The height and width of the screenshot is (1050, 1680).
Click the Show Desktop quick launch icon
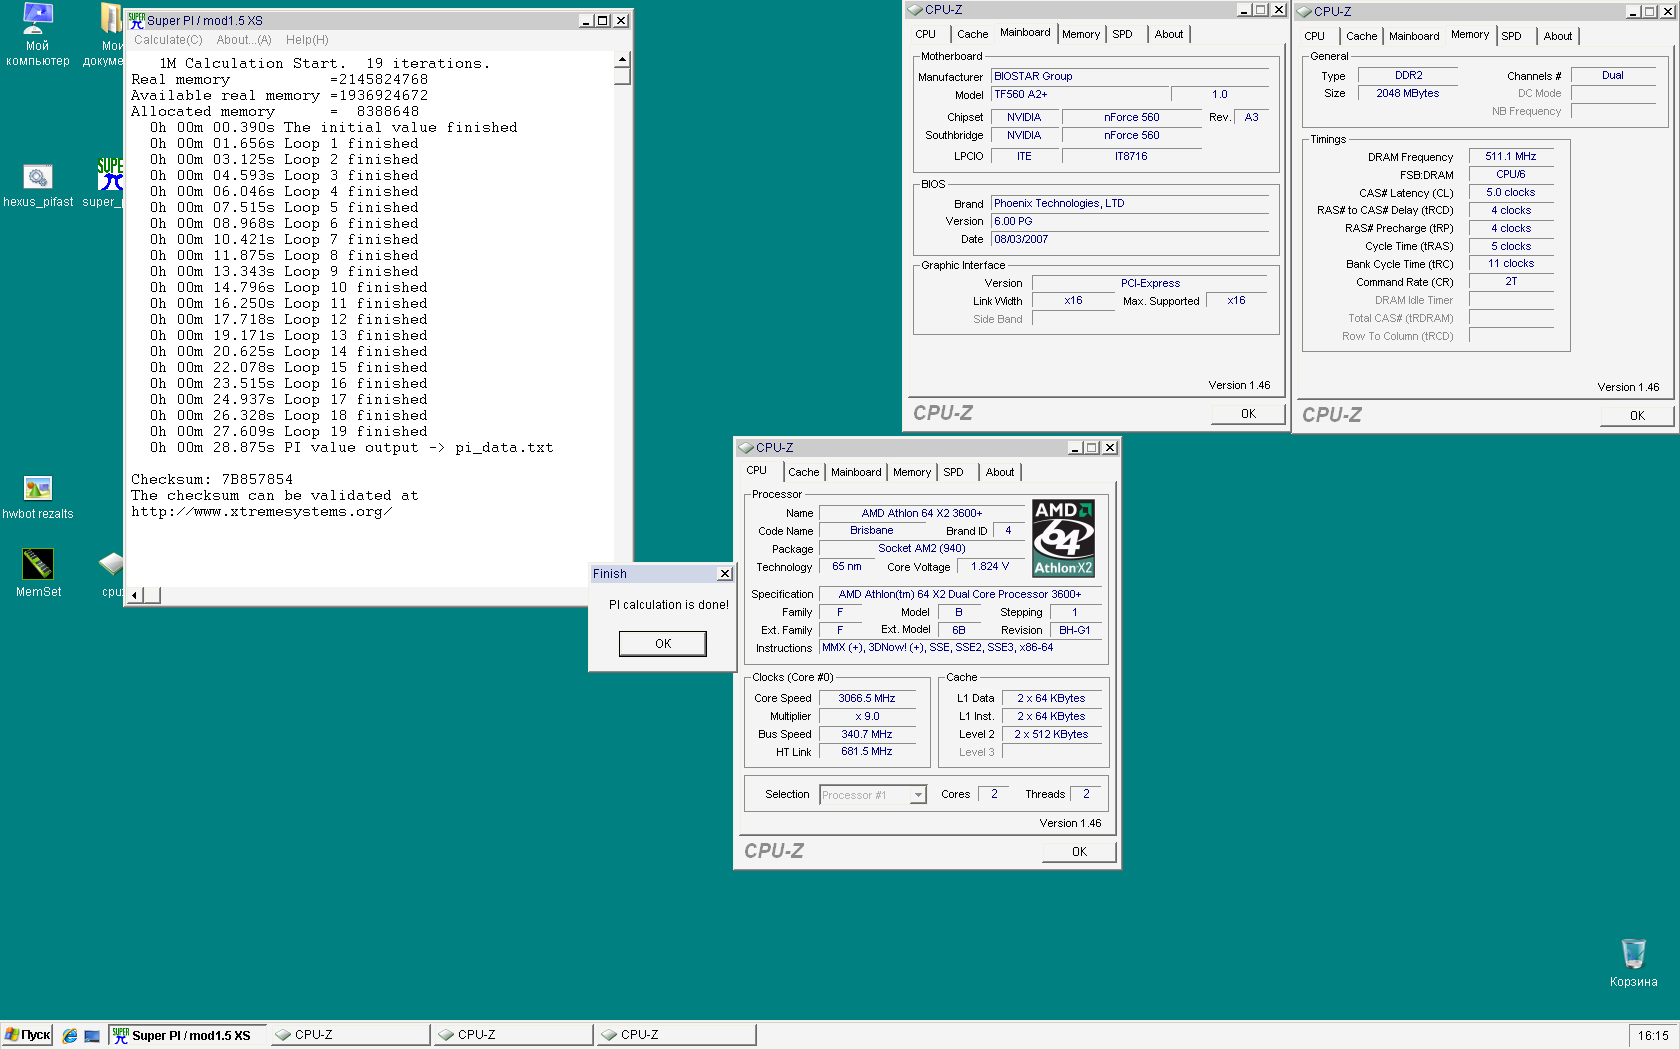pos(92,1036)
